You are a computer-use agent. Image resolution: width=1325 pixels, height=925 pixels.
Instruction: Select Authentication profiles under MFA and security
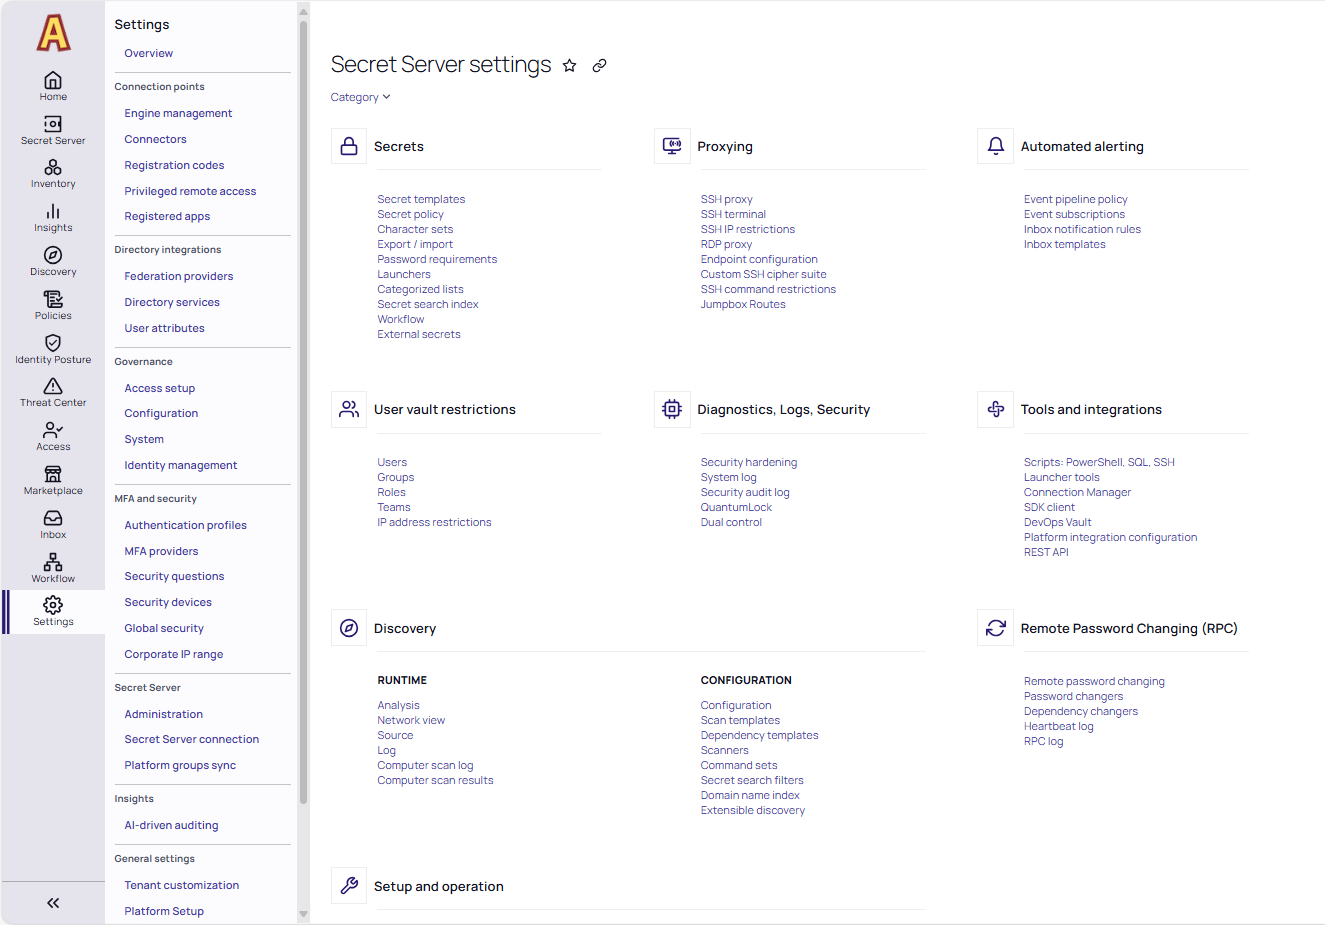[x=185, y=524]
